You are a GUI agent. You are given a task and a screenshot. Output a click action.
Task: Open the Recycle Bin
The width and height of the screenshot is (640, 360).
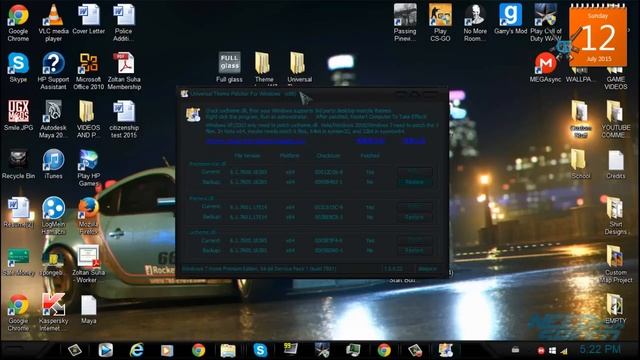tap(18, 164)
